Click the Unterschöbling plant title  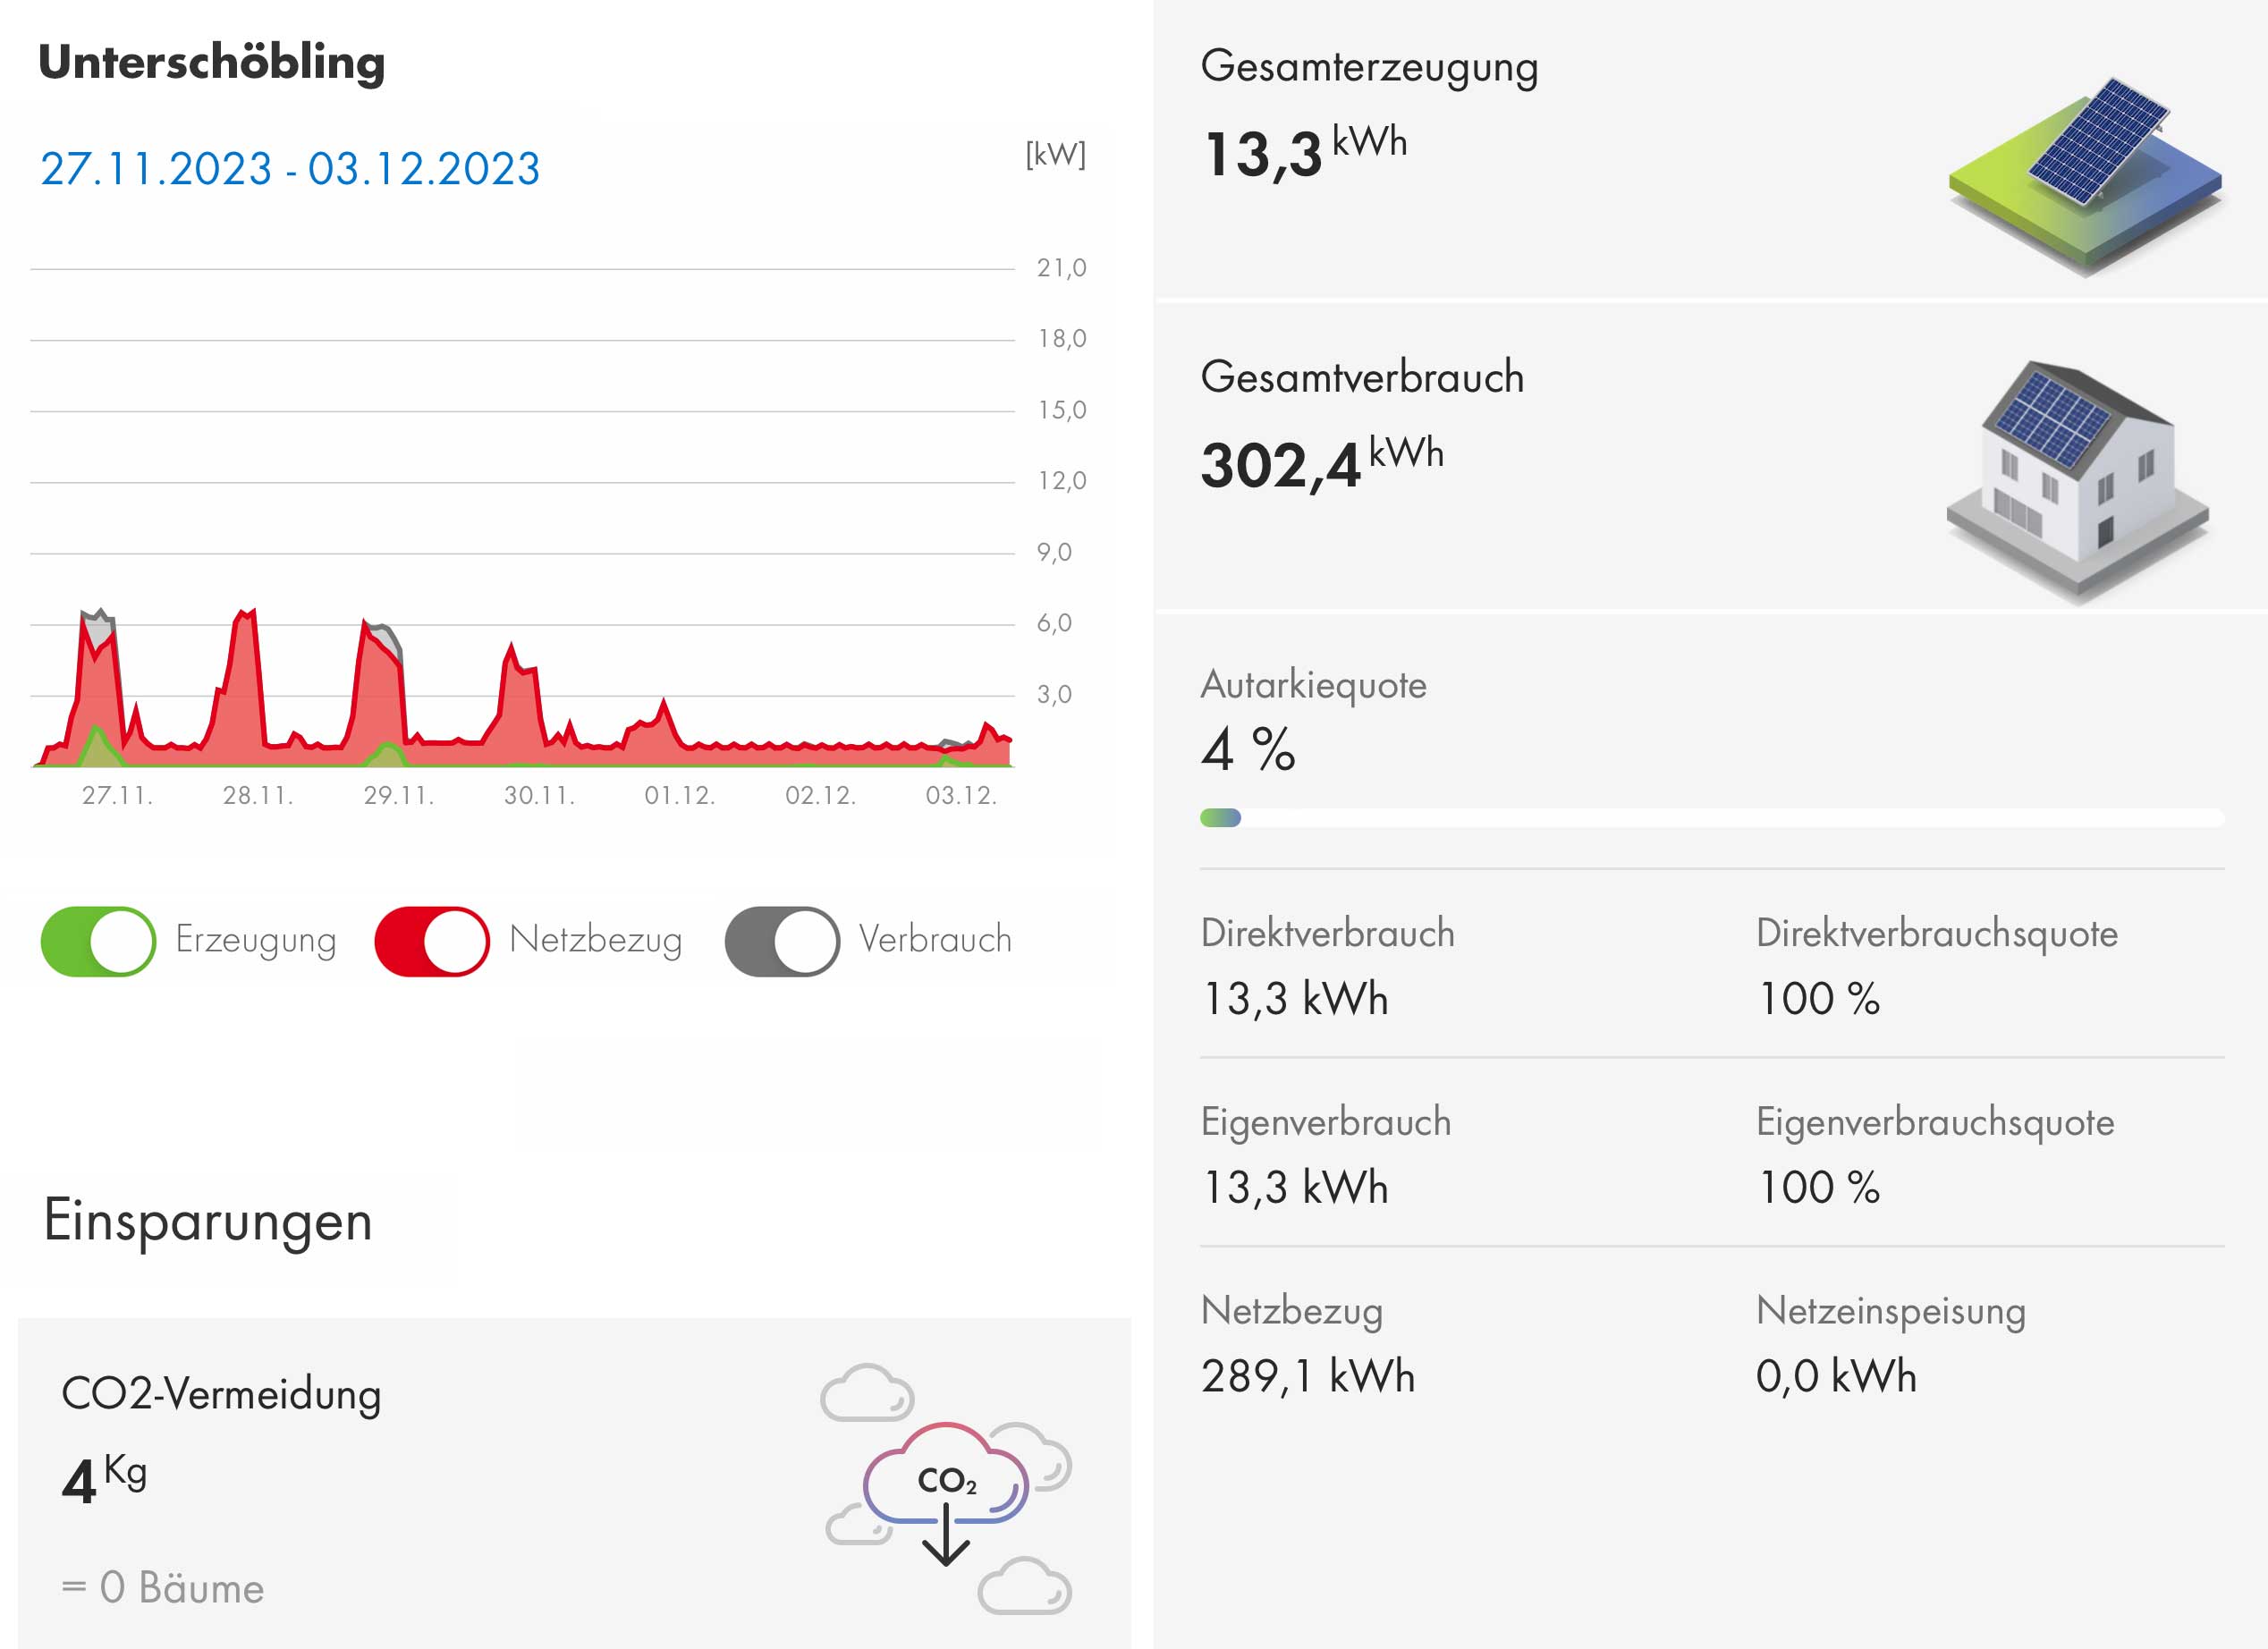[x=212, y=63]
